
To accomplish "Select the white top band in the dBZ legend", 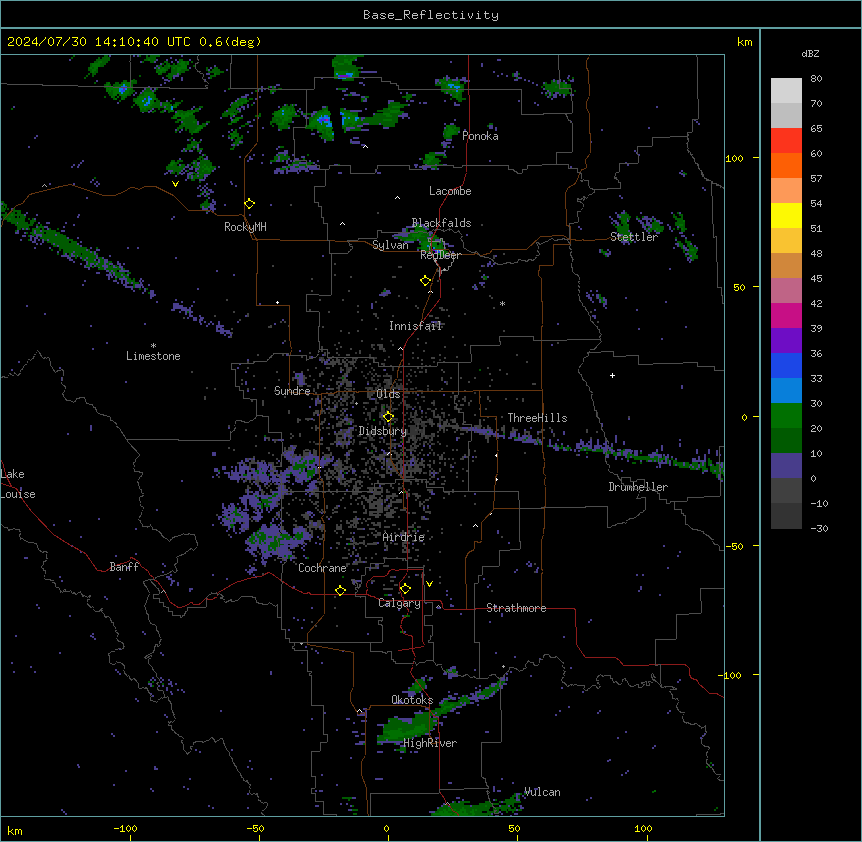I will pos(786,90).
